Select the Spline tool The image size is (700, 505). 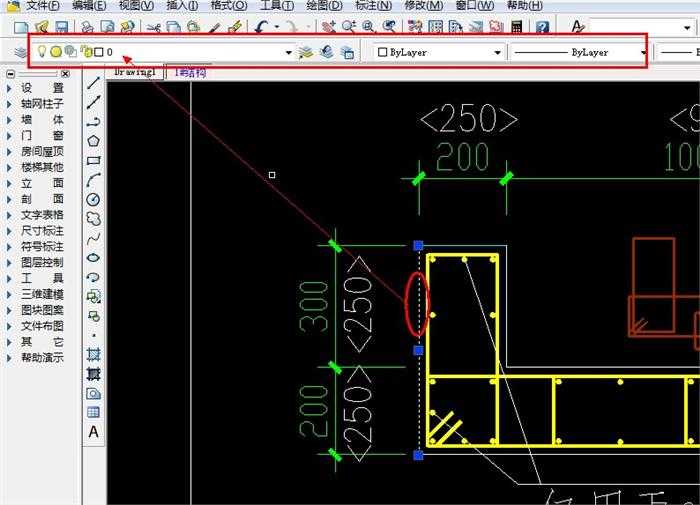[x=93, y=238]
